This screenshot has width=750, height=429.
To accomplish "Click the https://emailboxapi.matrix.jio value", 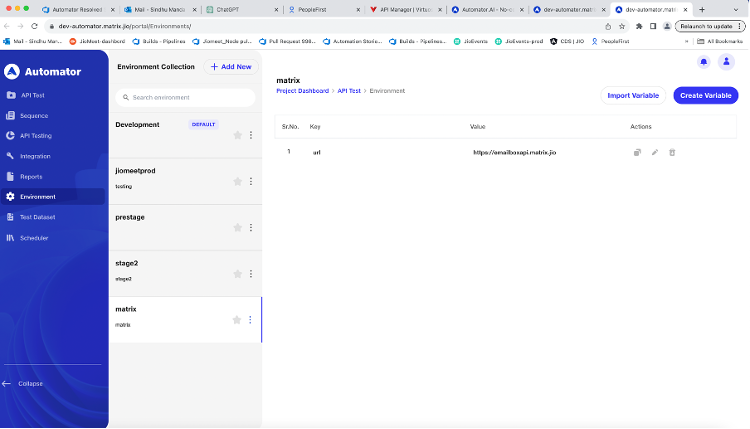I will point(515,153).
